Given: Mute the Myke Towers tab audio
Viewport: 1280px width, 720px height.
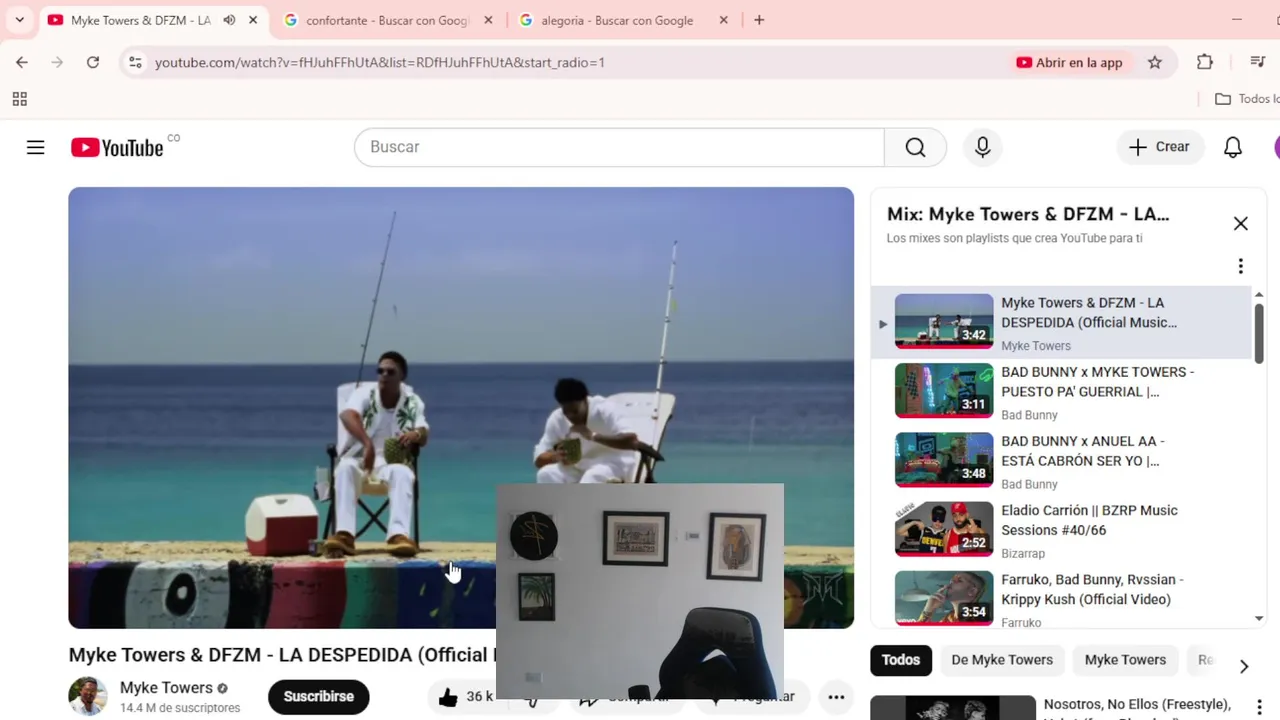Looking at the screenshot, I should tap(229, 20).
